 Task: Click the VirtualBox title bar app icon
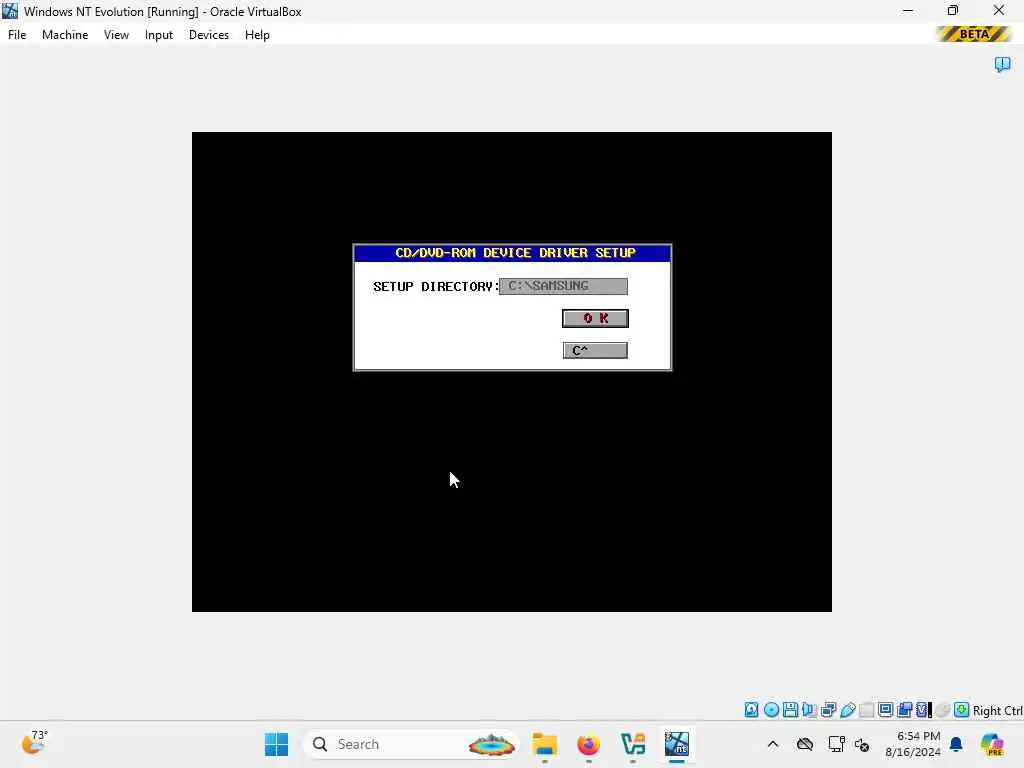(10, 11)
